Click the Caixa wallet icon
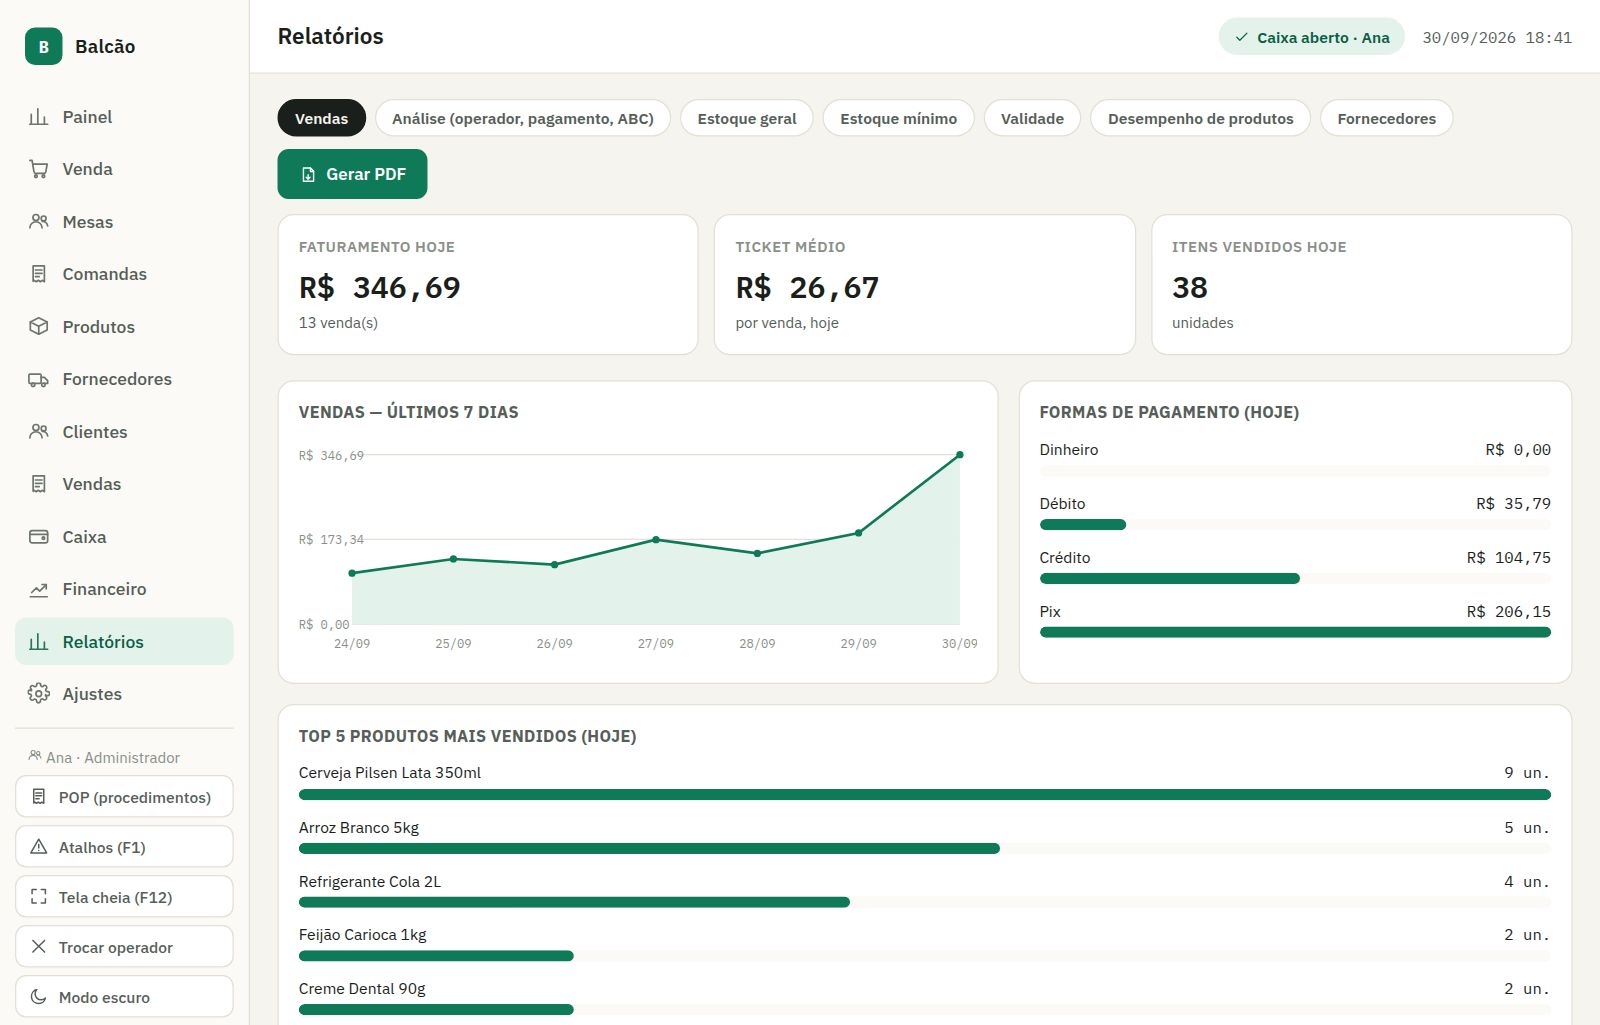This screenshot has height=1025, width=1600. [39, 537]
